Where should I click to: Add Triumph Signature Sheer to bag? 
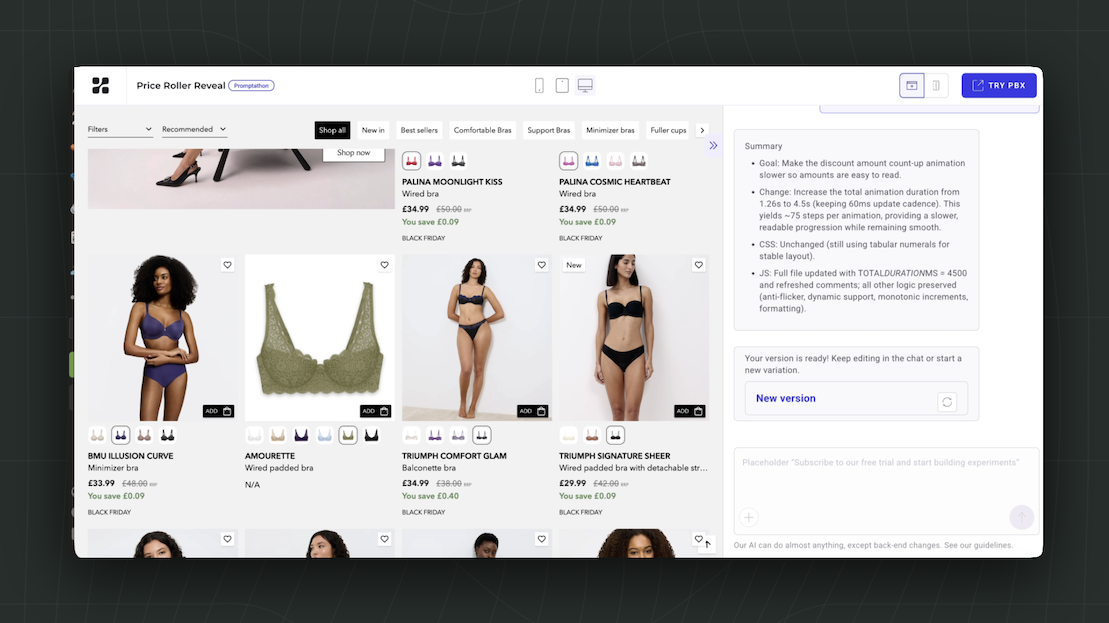point(689,411)
